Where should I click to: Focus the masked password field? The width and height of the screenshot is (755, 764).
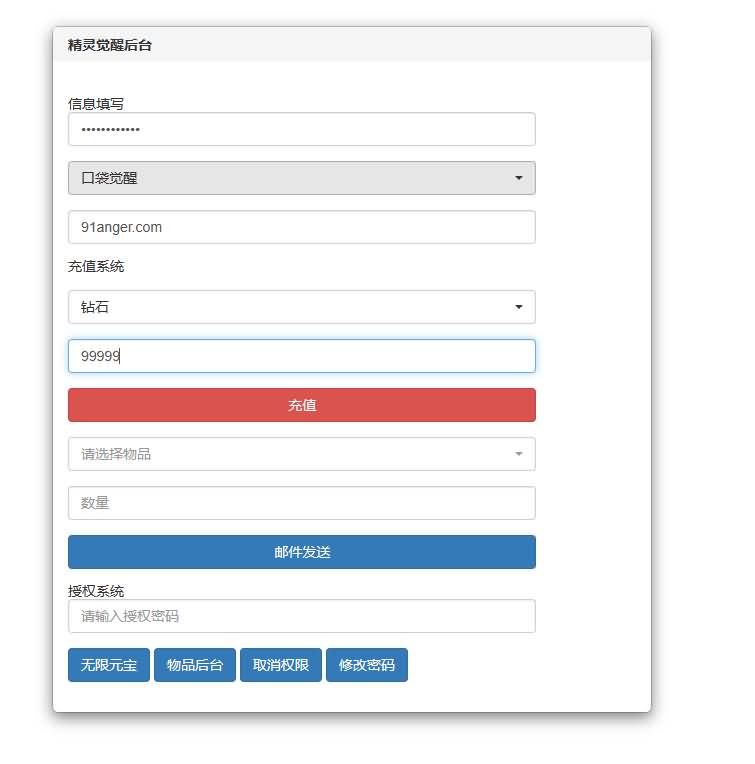click(x=301, y=129)
